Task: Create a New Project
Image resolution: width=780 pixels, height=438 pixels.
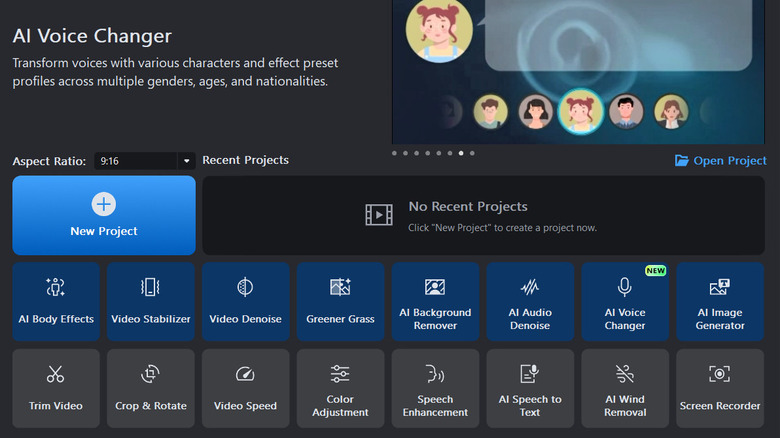Action: pyautogui.click(x=104, y=215)
